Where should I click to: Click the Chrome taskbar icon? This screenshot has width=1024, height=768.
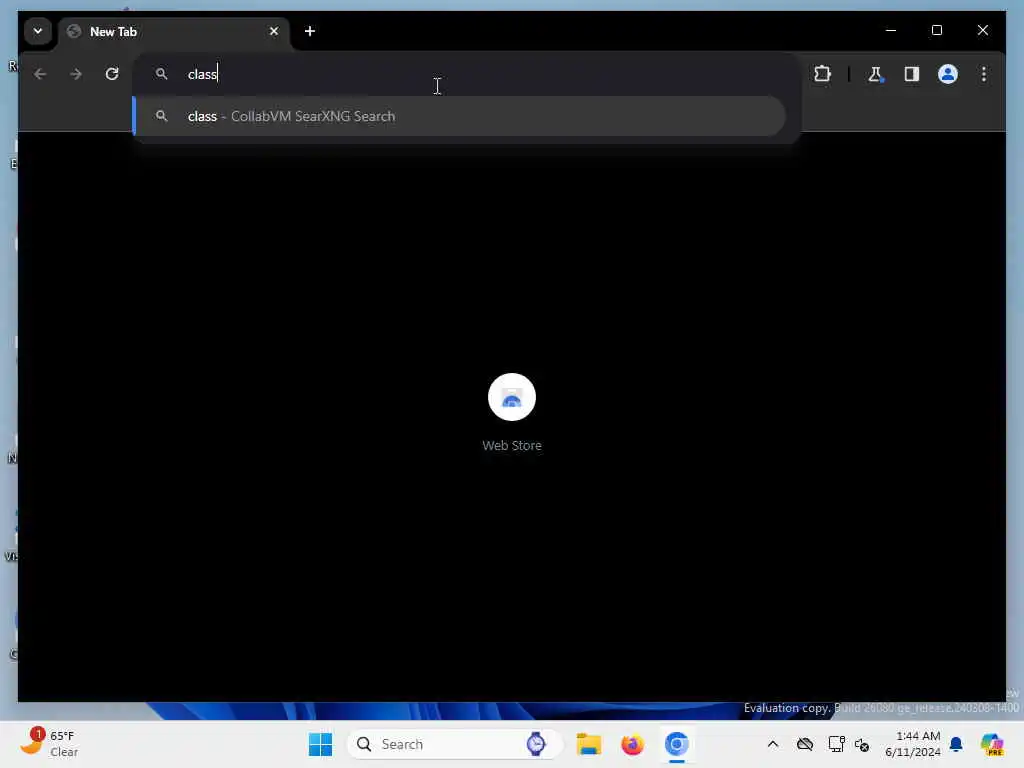click(x=677, y=744)
